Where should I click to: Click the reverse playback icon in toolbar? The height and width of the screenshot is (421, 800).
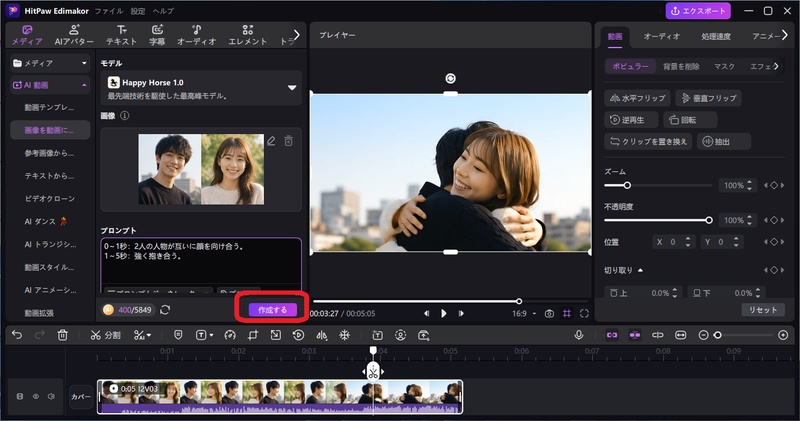tap(298, 335)
